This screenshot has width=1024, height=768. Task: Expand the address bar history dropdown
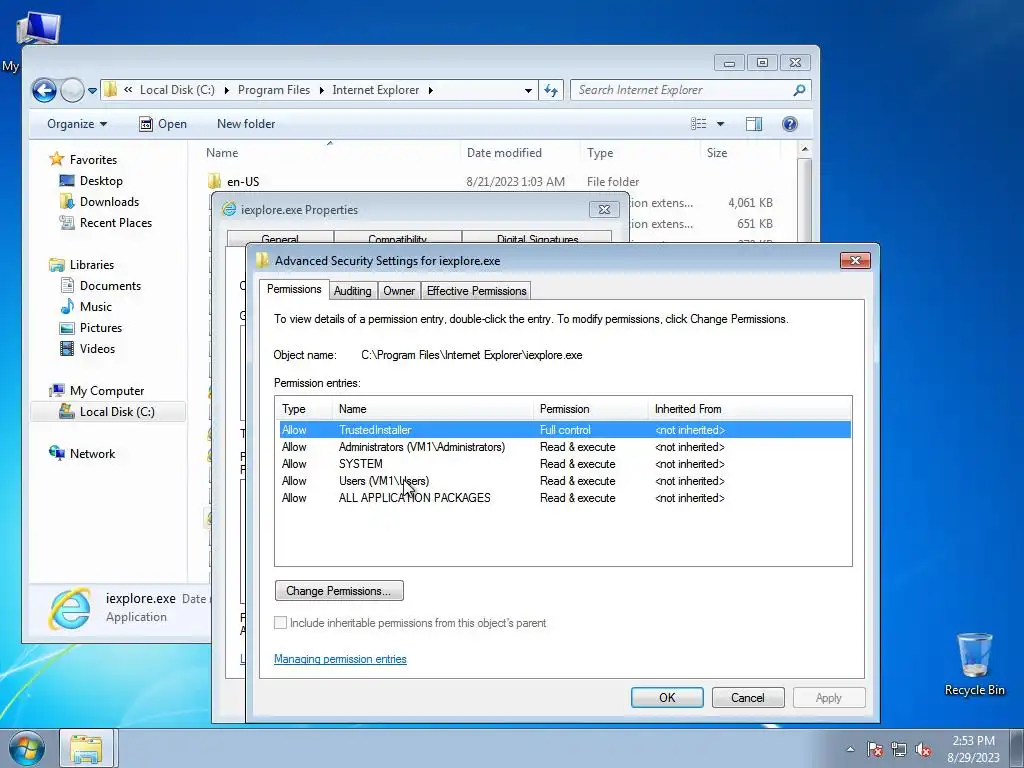[528, 91]
